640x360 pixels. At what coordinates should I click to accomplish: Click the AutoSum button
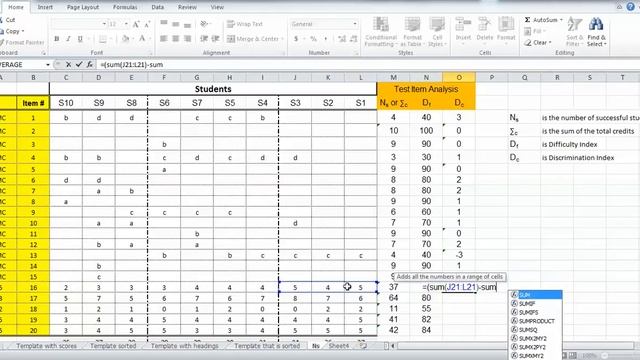tap(541, 20)
